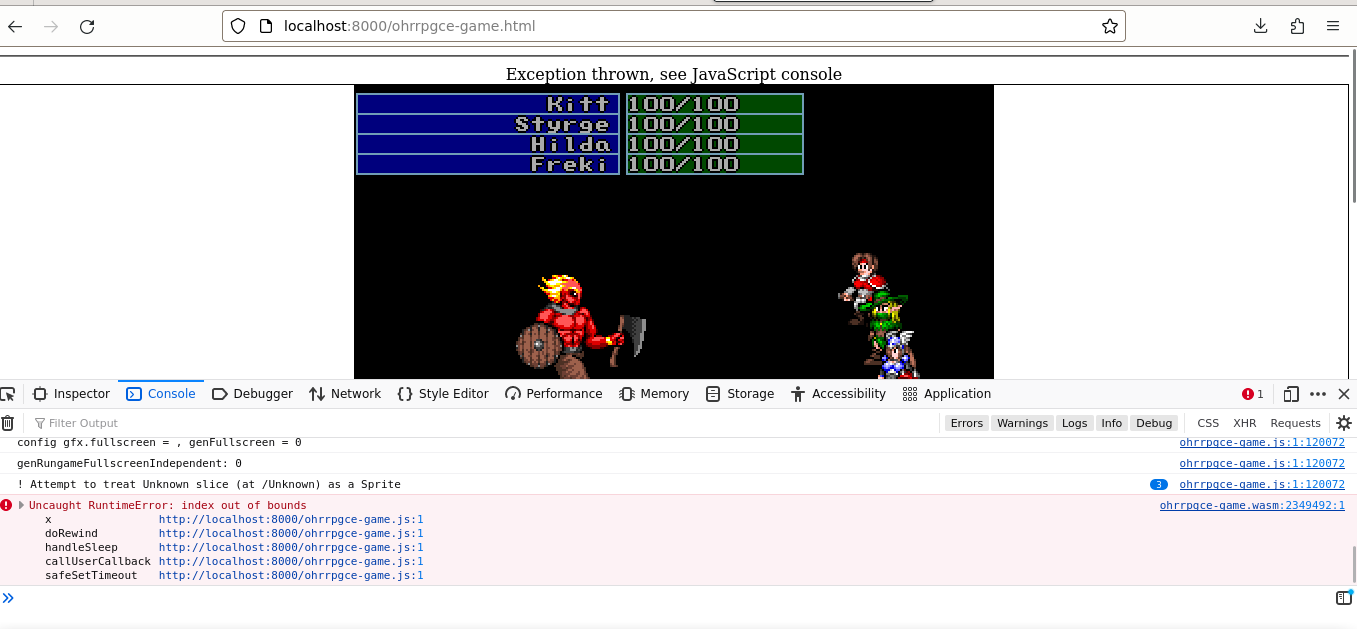Click 'Exception thrown, see JavaScript console' text
Viewport: 1357px width, 629px height.
[x=674, y=74]
